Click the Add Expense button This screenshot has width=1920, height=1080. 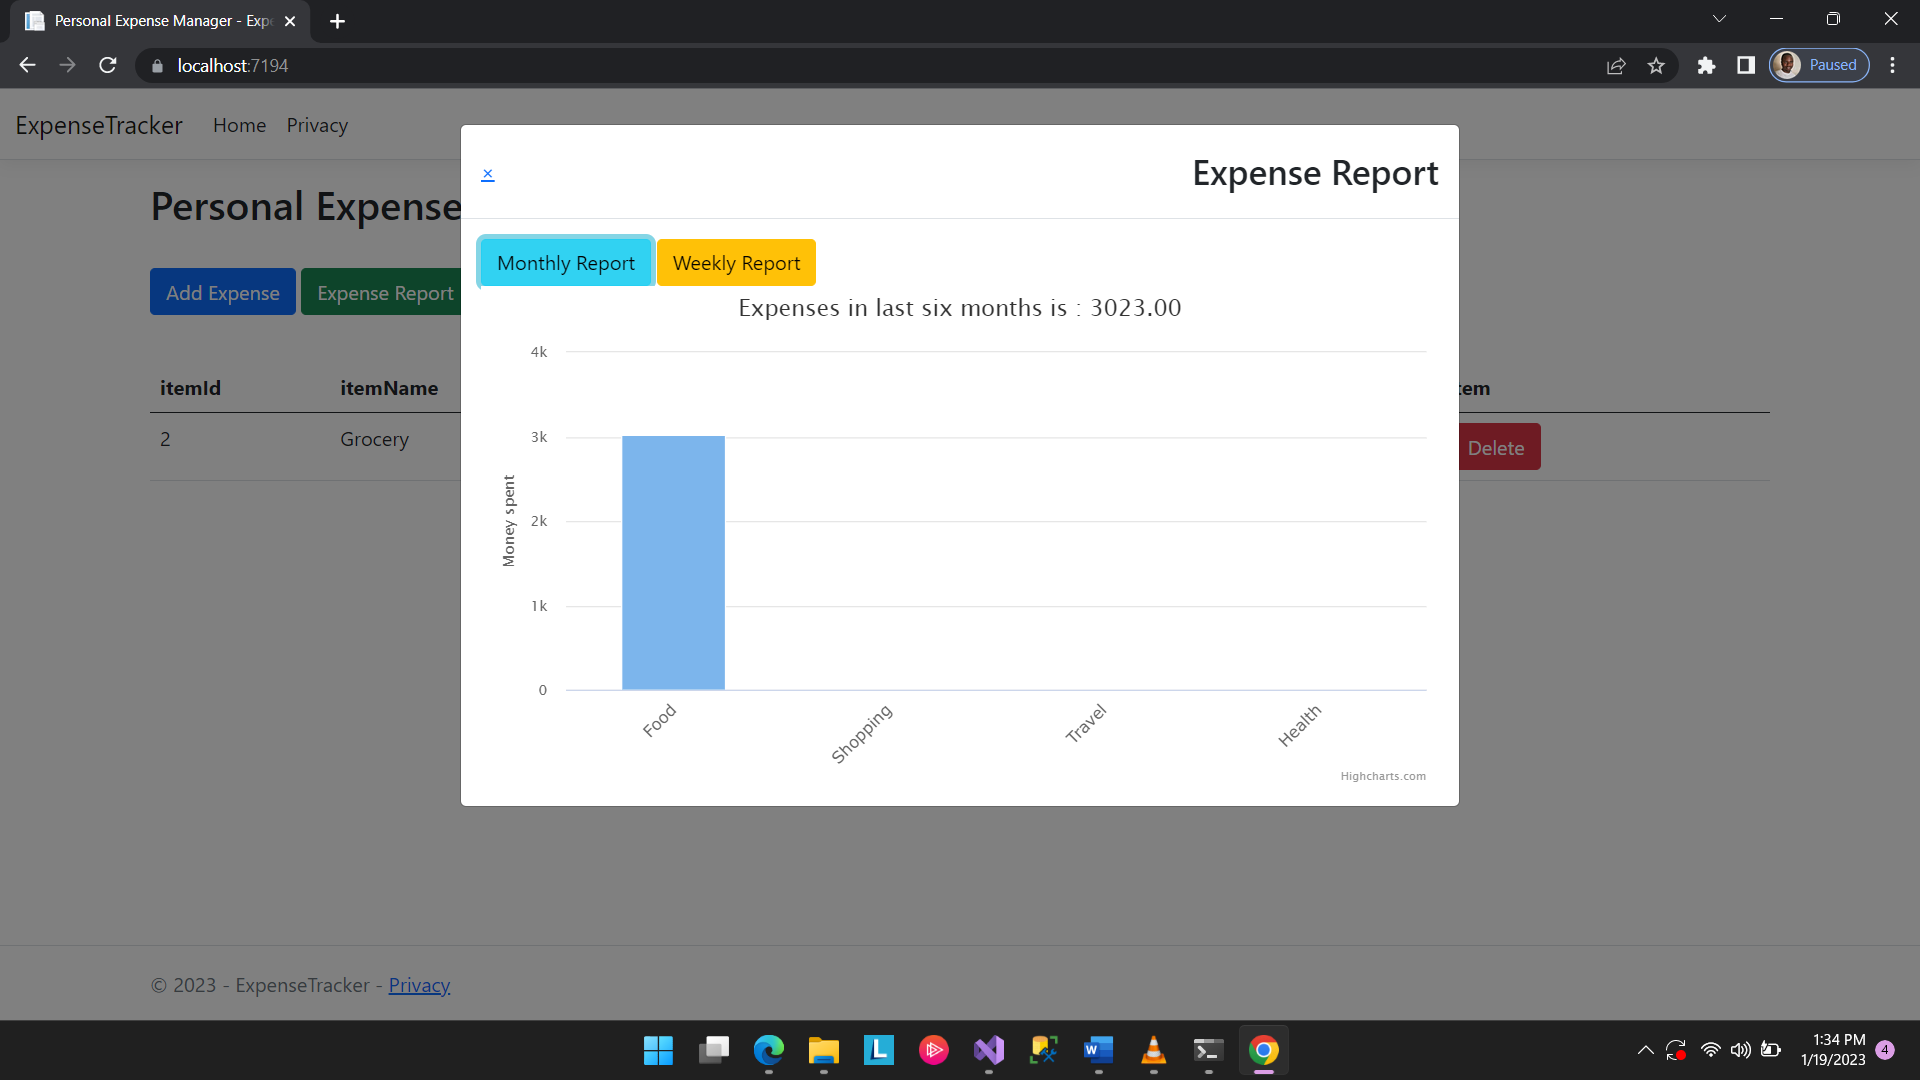point(222,291)
